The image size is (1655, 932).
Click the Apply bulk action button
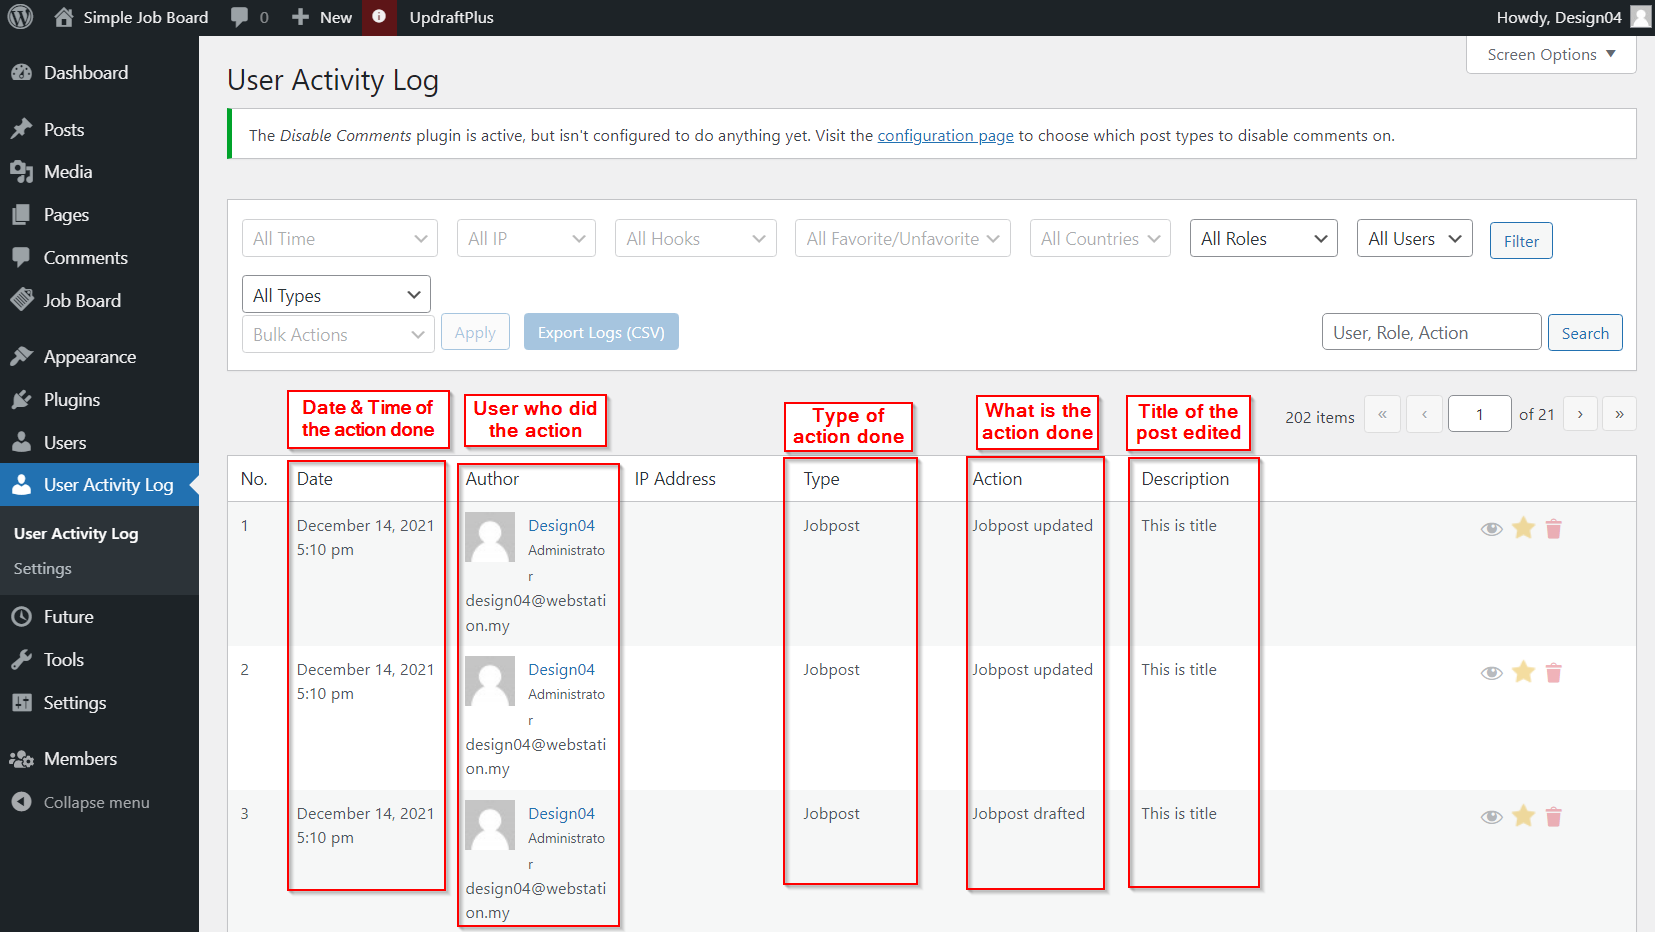(x=475, y=332)
